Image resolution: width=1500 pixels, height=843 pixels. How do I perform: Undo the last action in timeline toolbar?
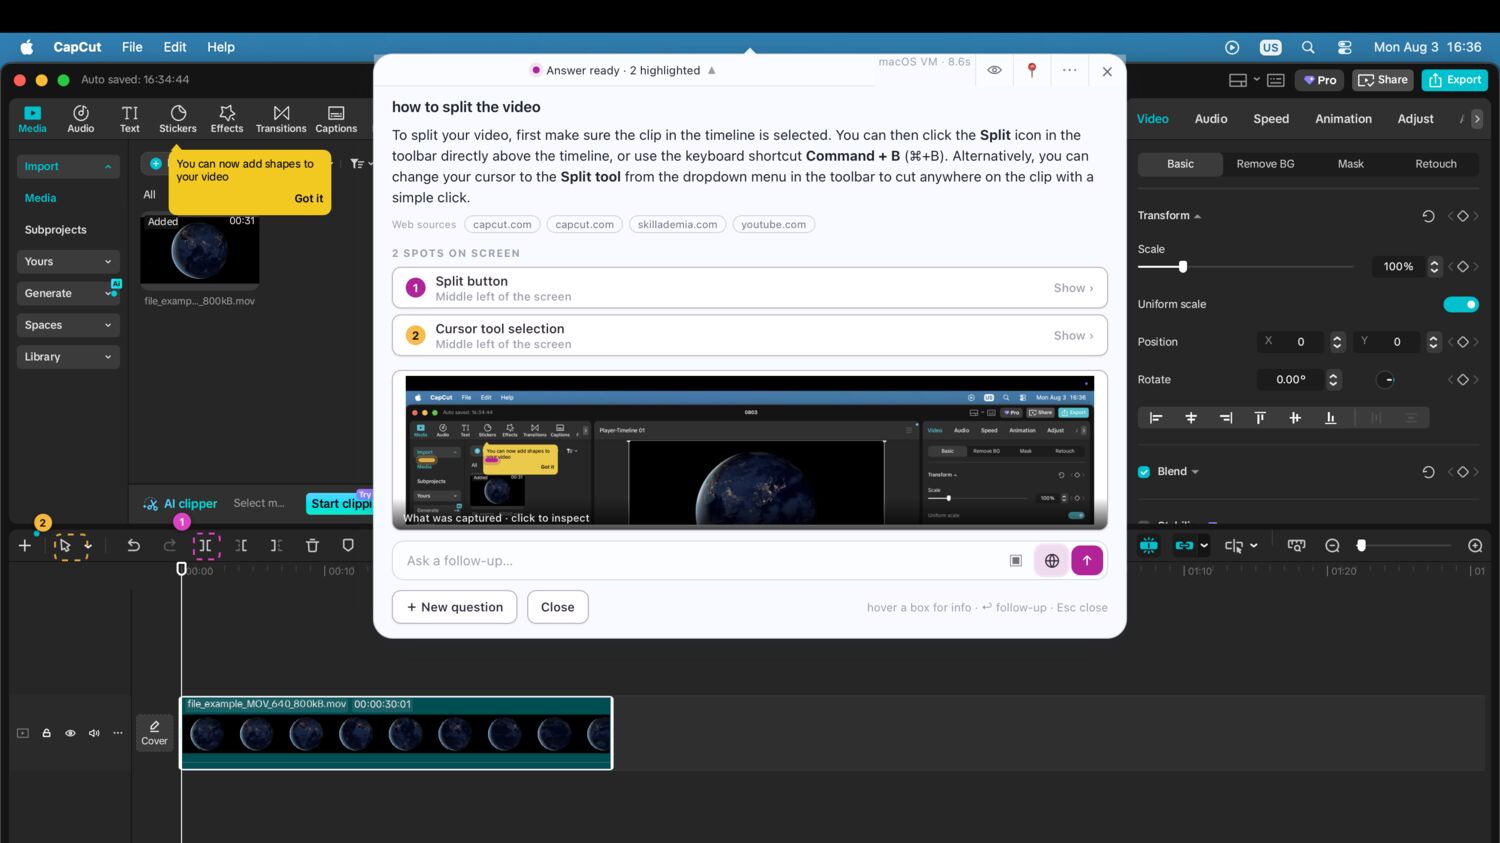[x=133, y=546]
